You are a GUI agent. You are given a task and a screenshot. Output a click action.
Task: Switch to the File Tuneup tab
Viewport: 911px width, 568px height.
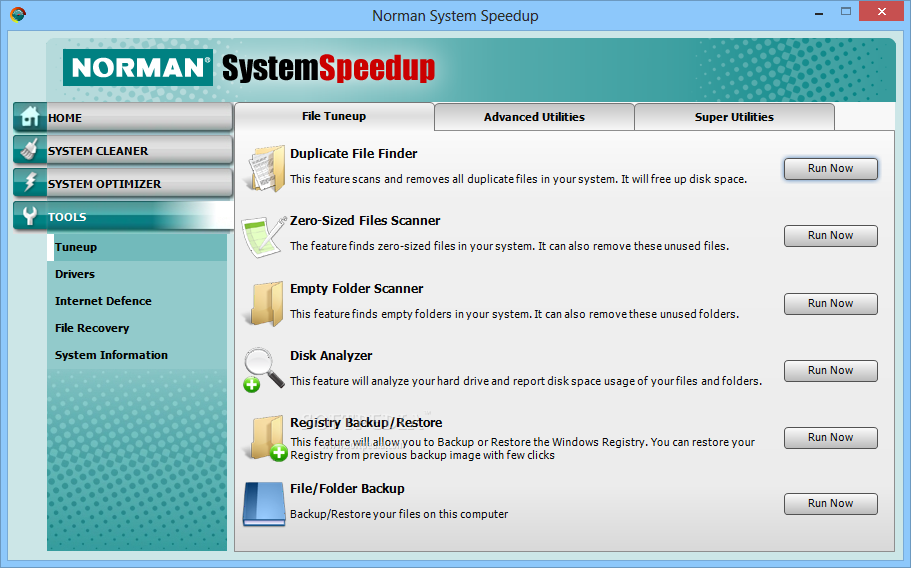coord(334,116)
